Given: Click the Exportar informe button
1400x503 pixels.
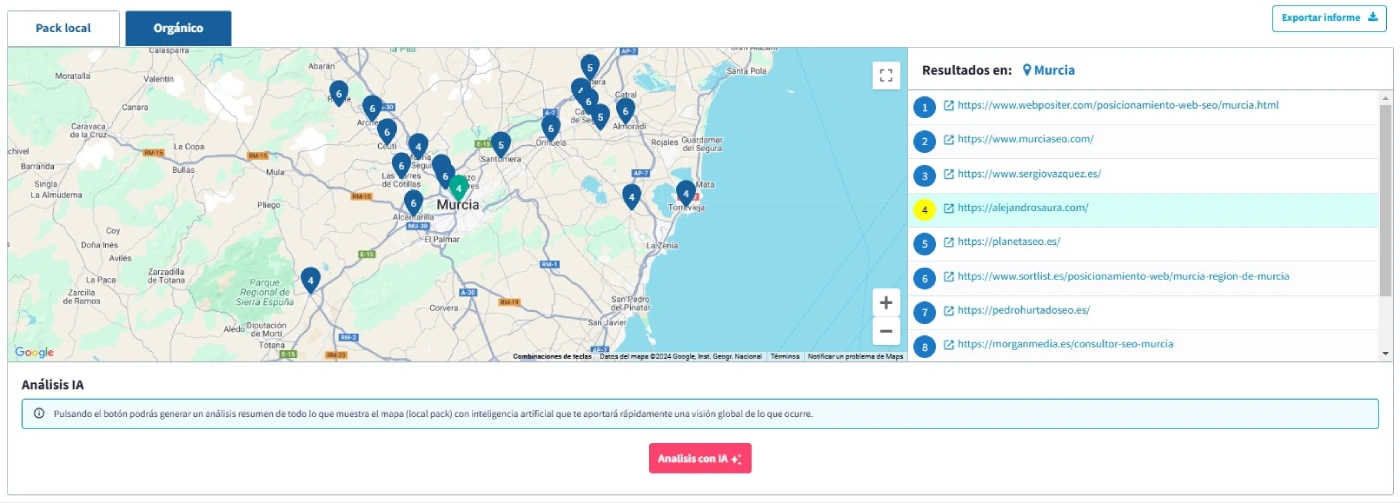Looking at the screenshot, I should pyautogui.click(x=1329, y=18).
